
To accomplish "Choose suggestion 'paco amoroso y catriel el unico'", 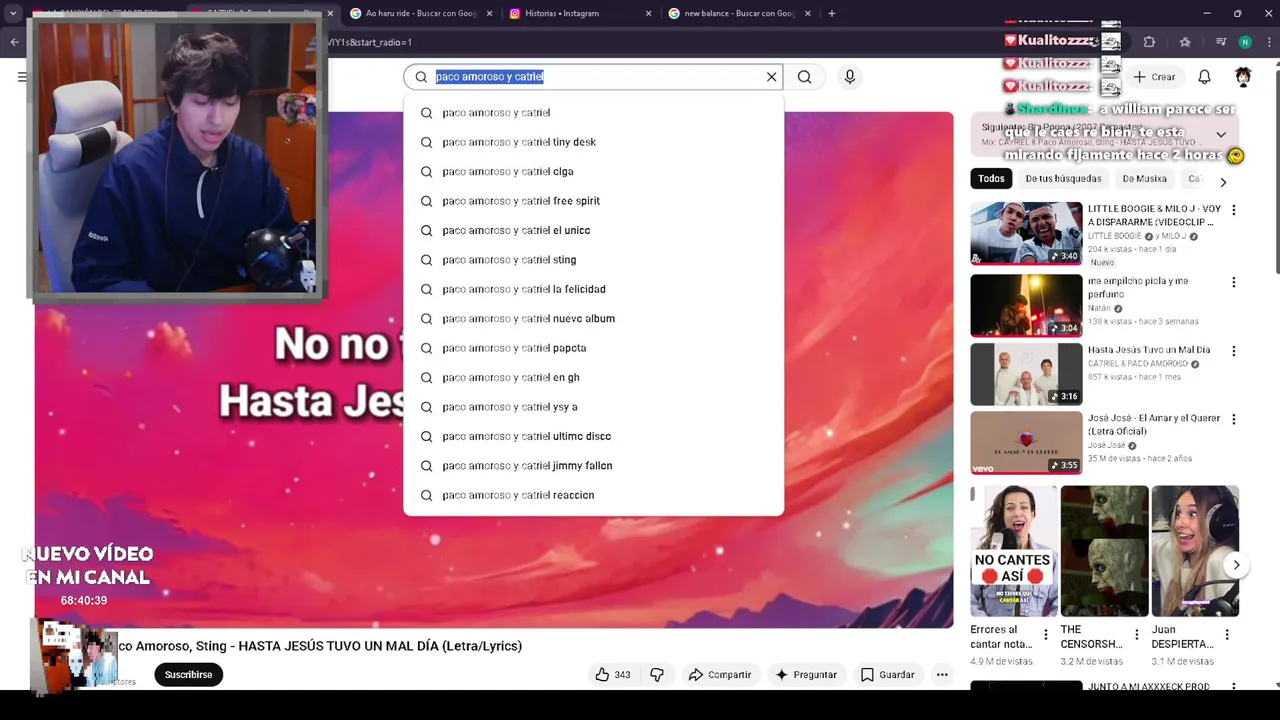I will point(593,230).
